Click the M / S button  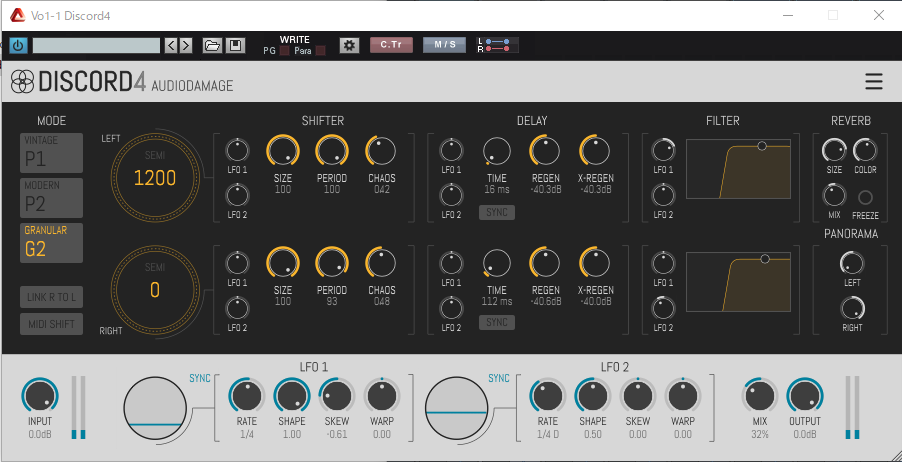[x=445, y=45]
